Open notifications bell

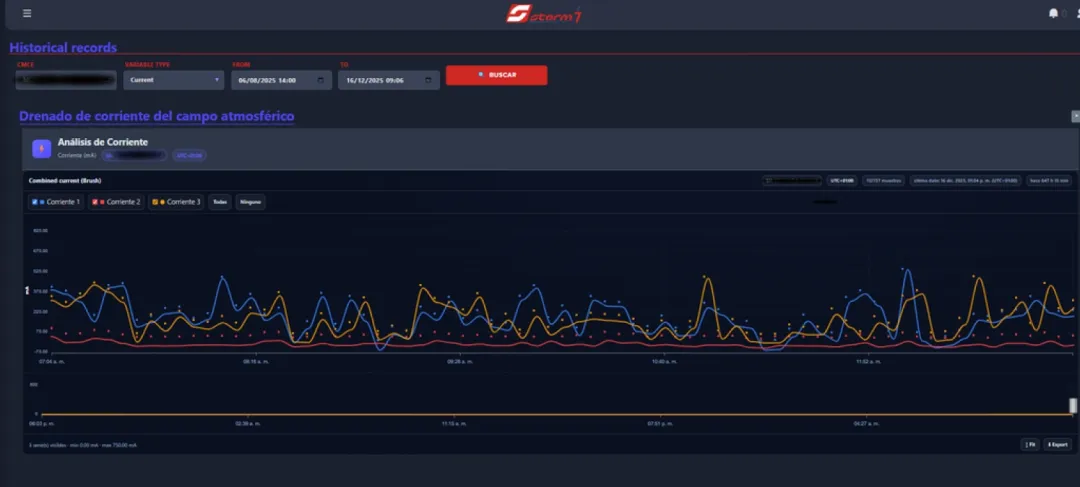click(x=1053, y=14)
